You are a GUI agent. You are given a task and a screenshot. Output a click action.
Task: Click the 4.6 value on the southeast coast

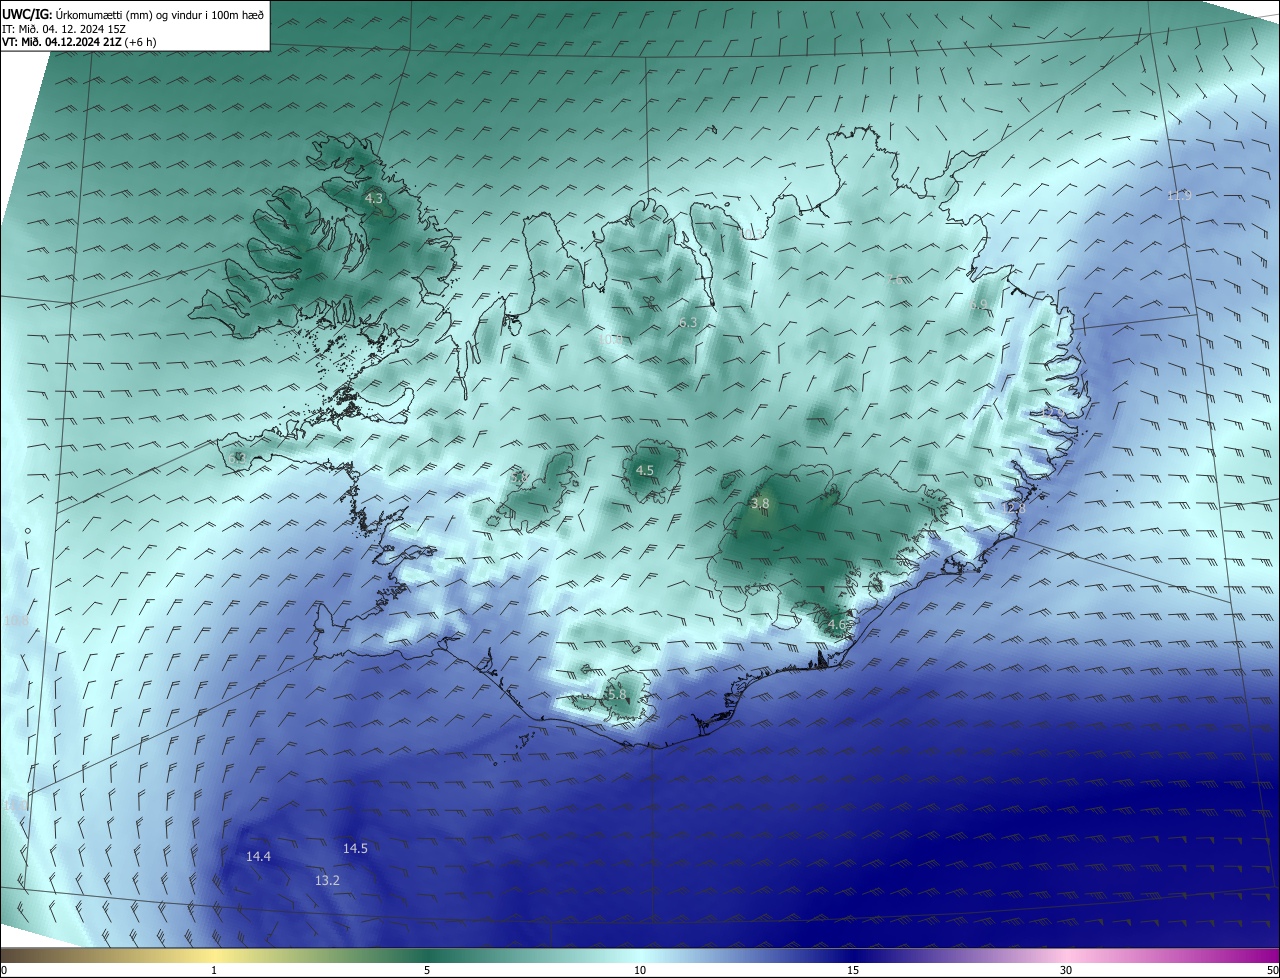(x=836, y=625)
